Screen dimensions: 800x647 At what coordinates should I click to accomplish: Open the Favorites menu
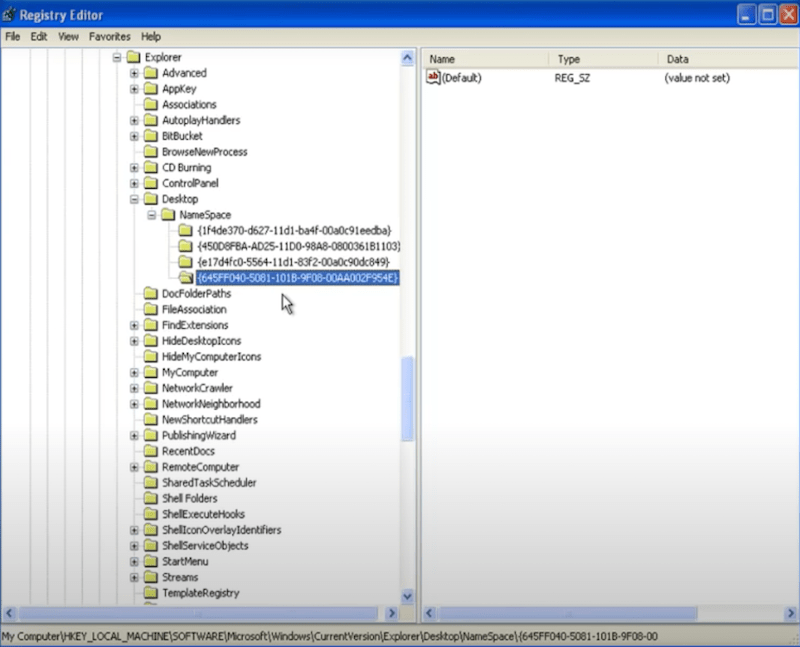110,37
